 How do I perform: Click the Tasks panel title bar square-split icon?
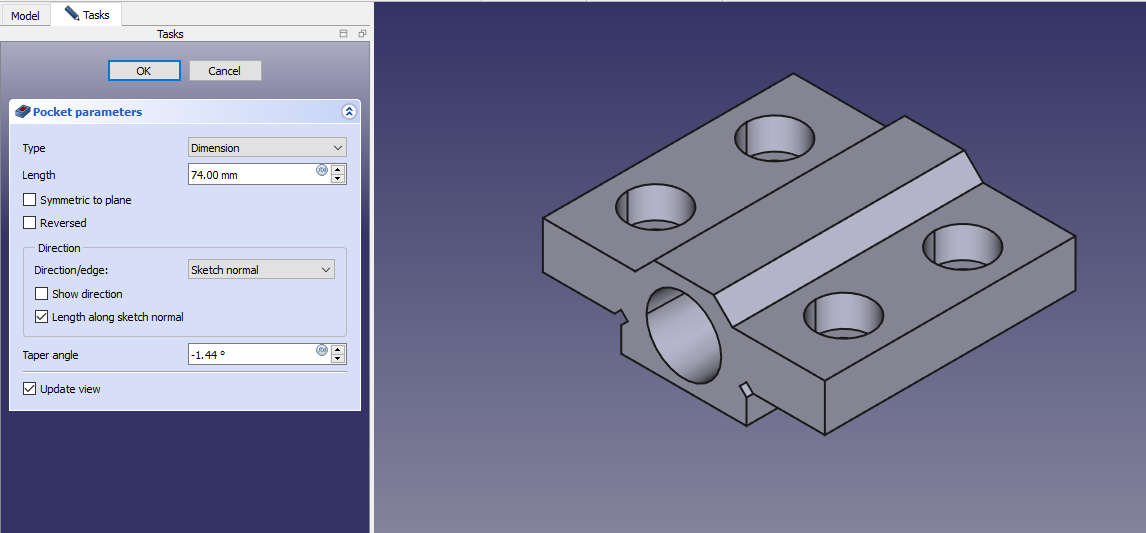coord(344,34)
